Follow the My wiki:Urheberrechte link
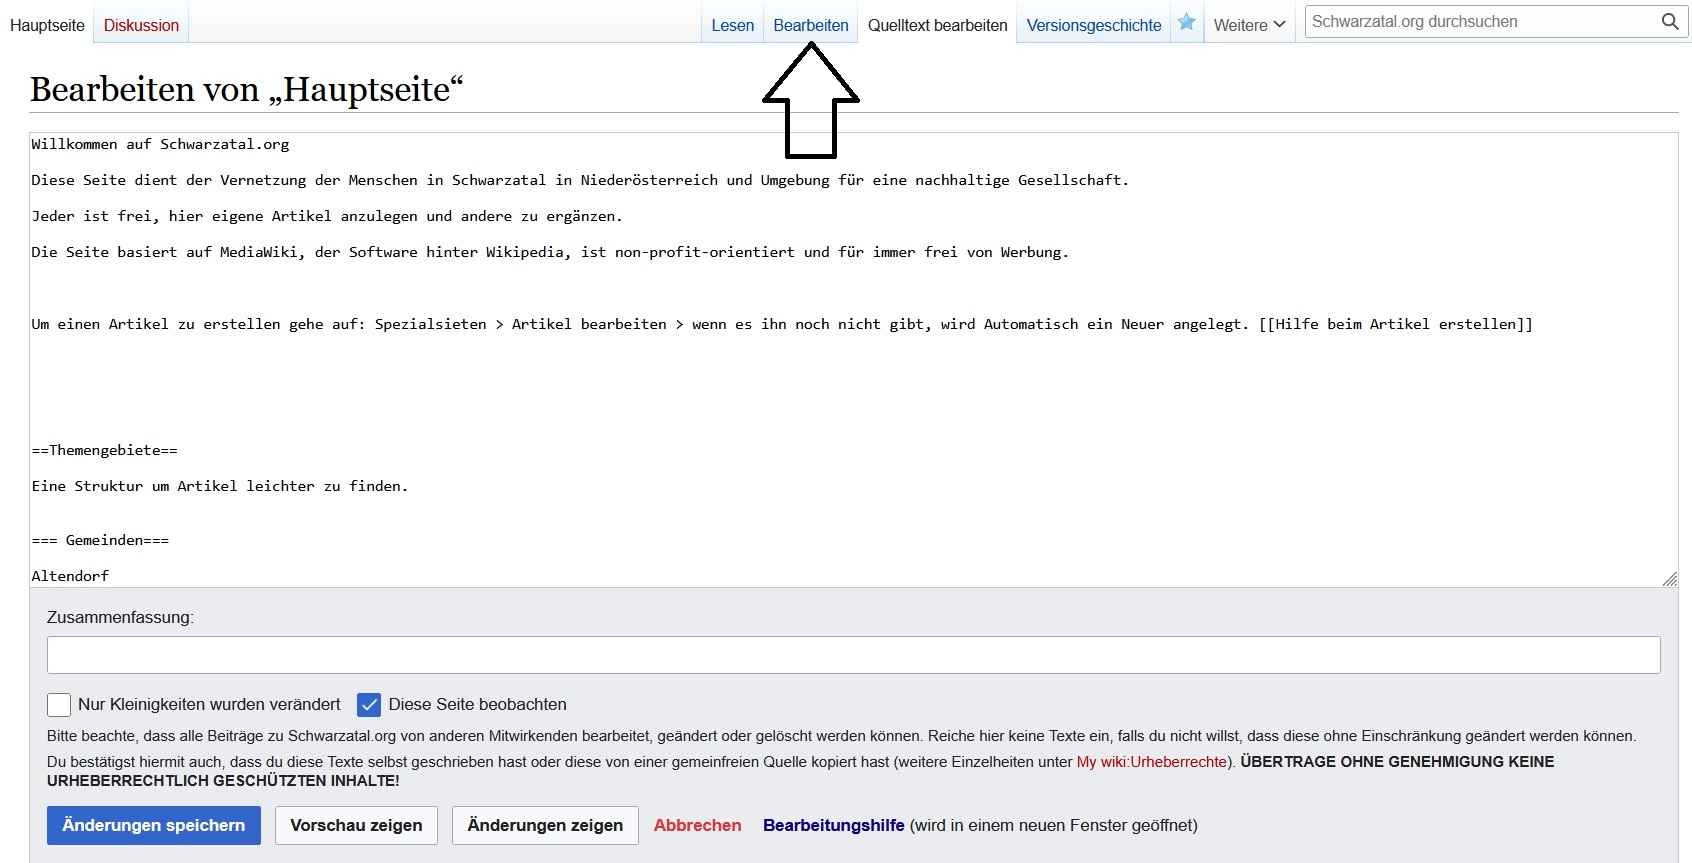Image resolution: width=1692 pixels, height=863 pixels. click(1151, 762)
